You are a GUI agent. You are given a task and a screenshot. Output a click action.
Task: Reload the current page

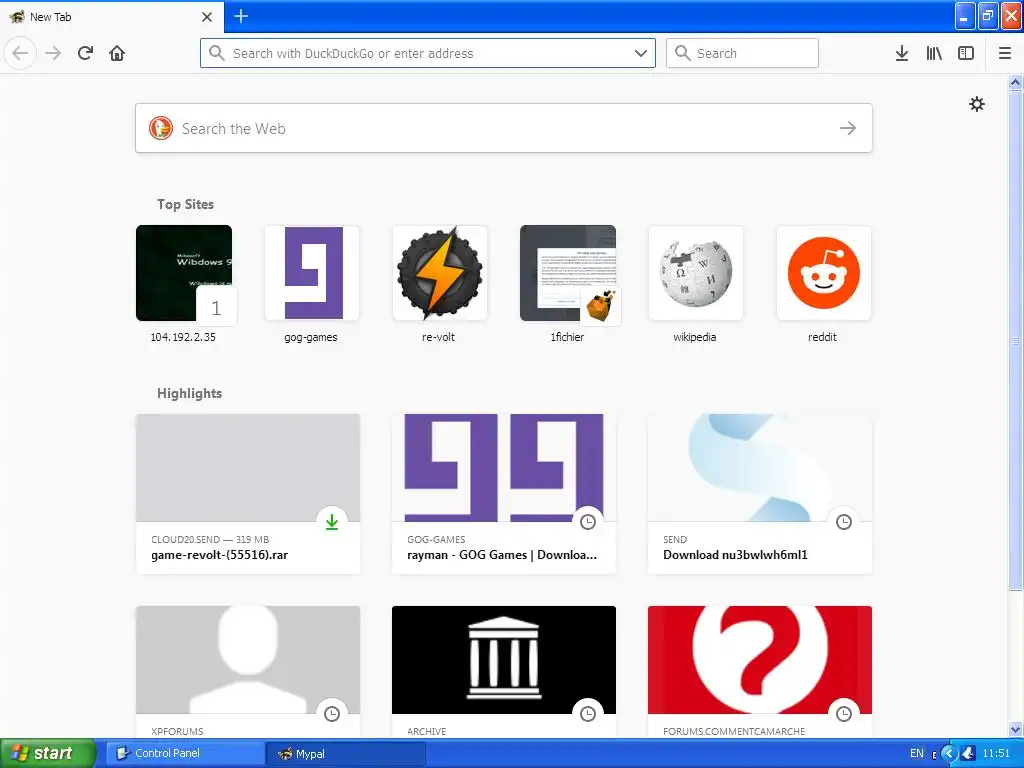(x=86, y=53)
